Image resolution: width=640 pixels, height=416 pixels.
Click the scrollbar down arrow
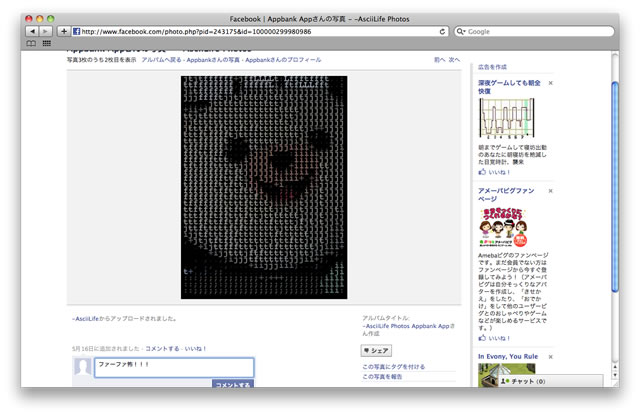click(615, 376)
